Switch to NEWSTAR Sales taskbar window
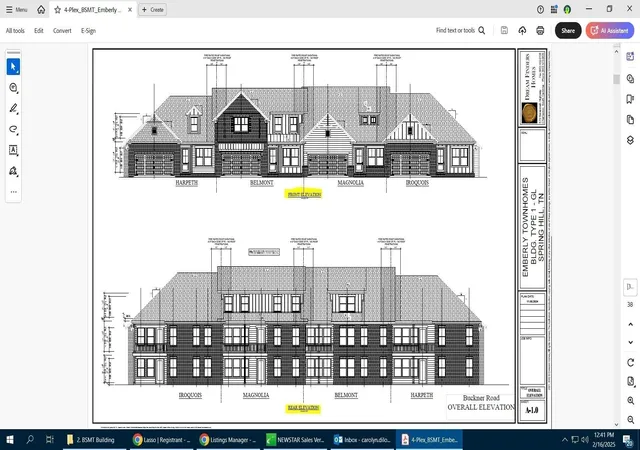The height and width of the screenshot is (450, 640). point(296,440)
